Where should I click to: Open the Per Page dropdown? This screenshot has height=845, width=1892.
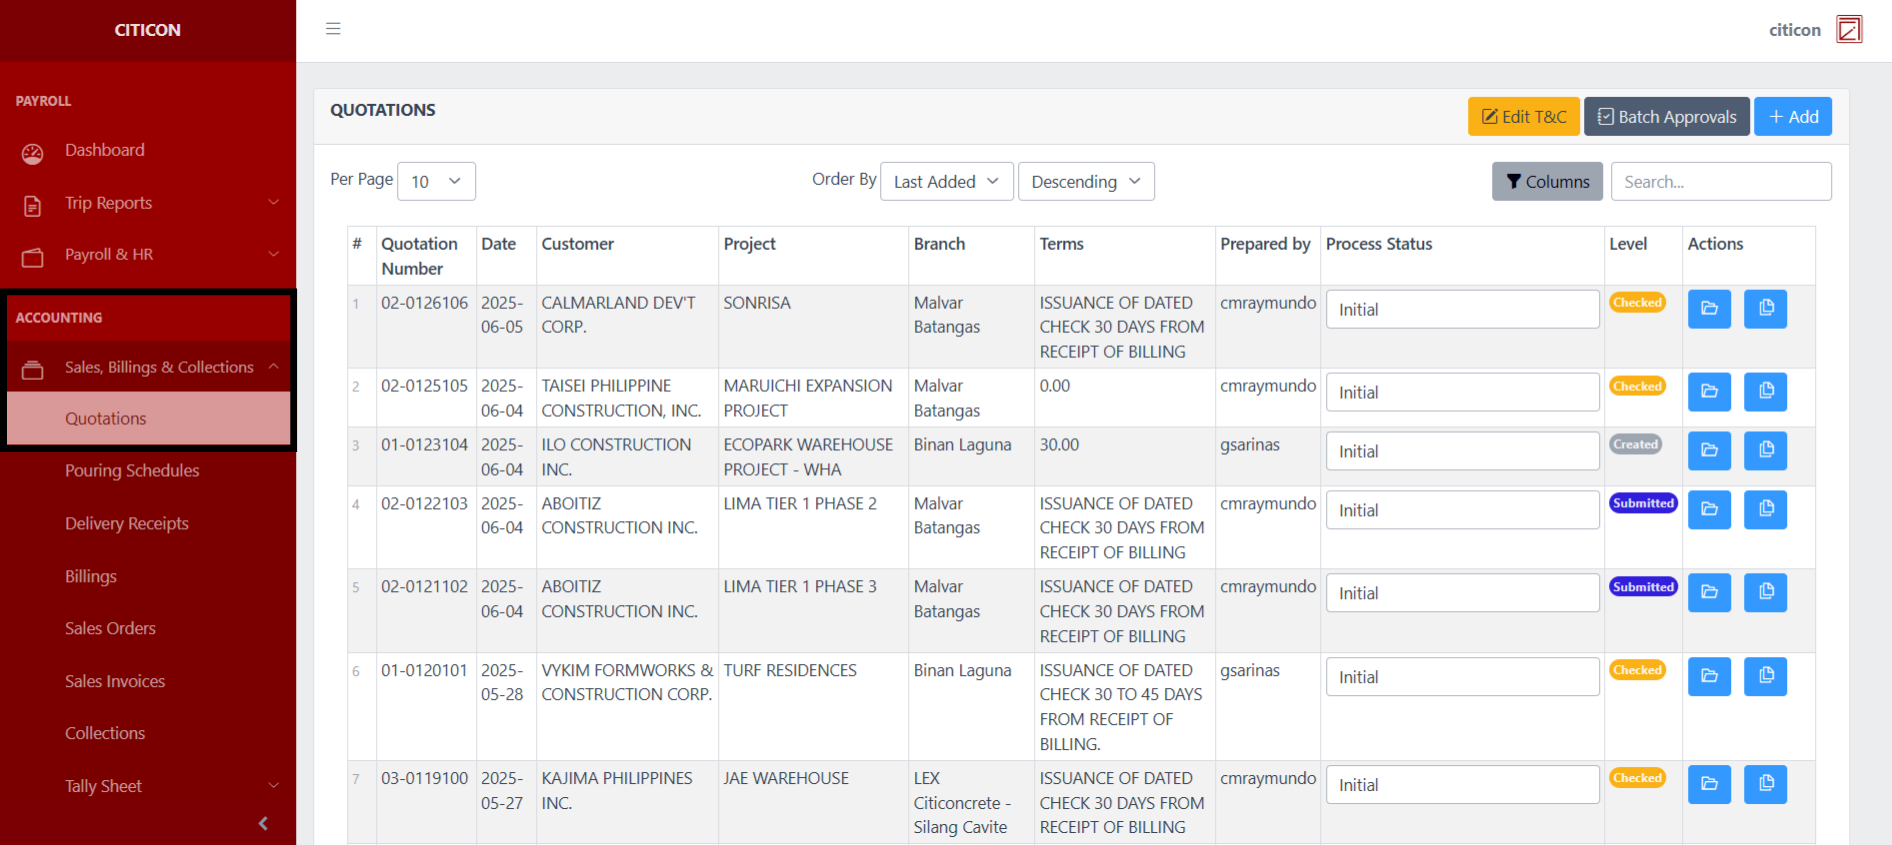pyautogui.click(x=436, y=182)
